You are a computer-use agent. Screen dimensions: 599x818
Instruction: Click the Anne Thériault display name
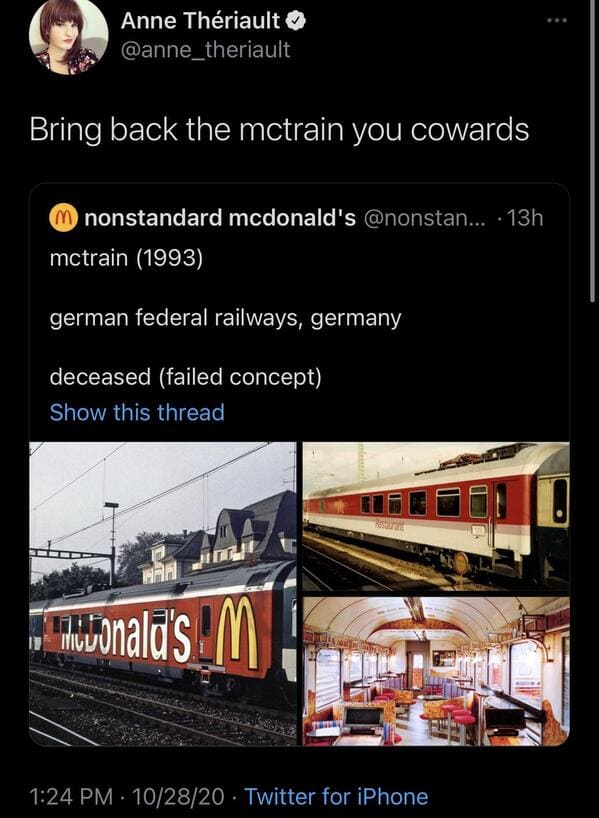[x=201, y=21]
